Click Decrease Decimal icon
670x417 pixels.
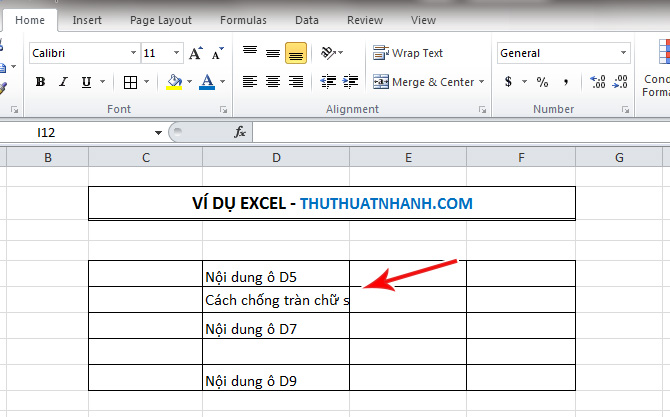(620, 82)
